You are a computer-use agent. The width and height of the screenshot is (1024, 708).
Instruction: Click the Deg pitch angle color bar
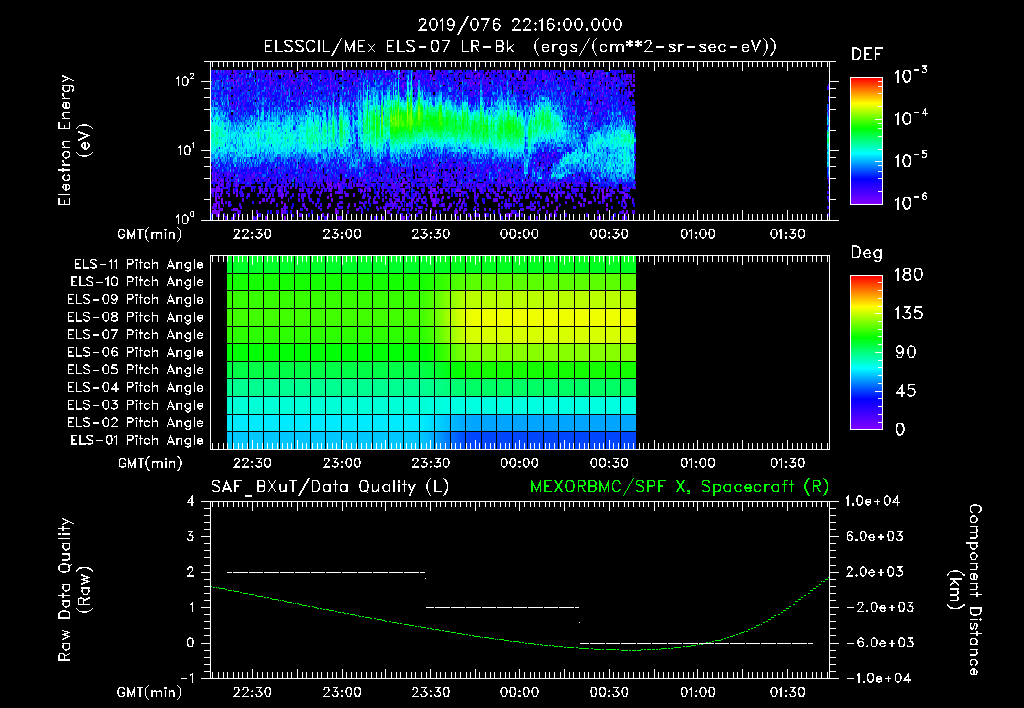[x=866, y=352]
